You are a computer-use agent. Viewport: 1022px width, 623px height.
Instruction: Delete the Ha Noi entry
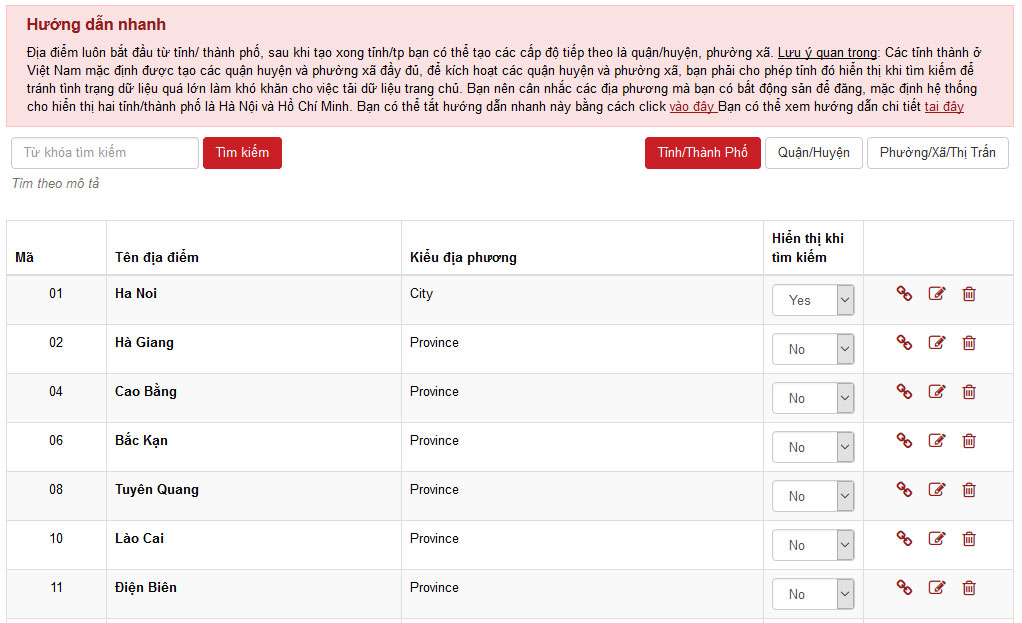(x=969, y=294)
